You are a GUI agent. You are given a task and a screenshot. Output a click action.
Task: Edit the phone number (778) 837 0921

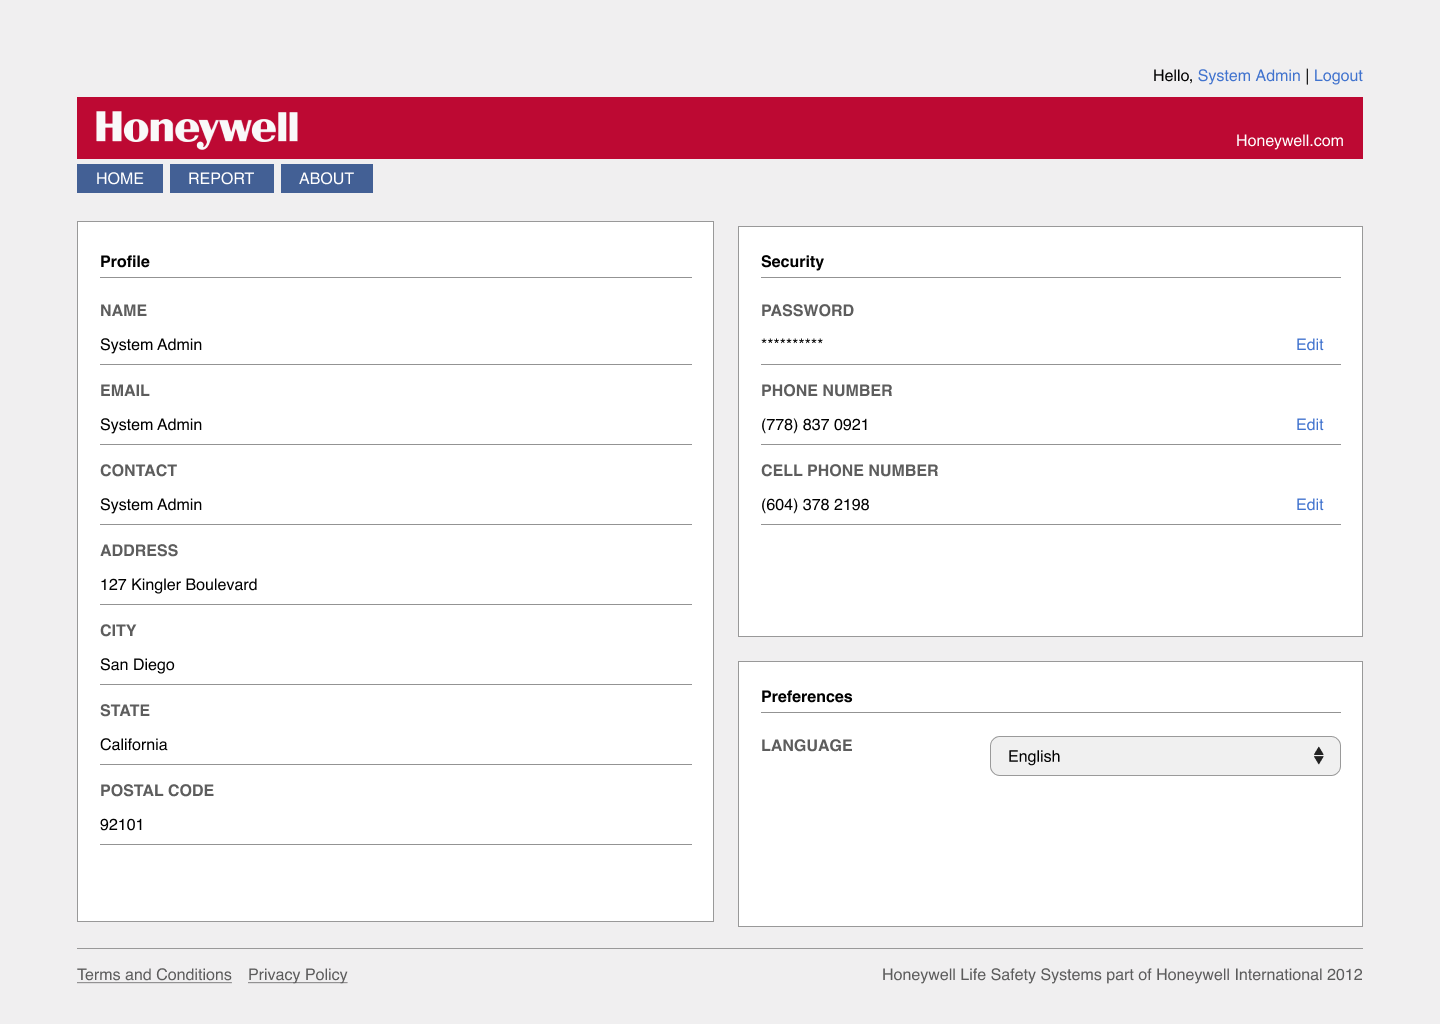tap(1309, 424)
